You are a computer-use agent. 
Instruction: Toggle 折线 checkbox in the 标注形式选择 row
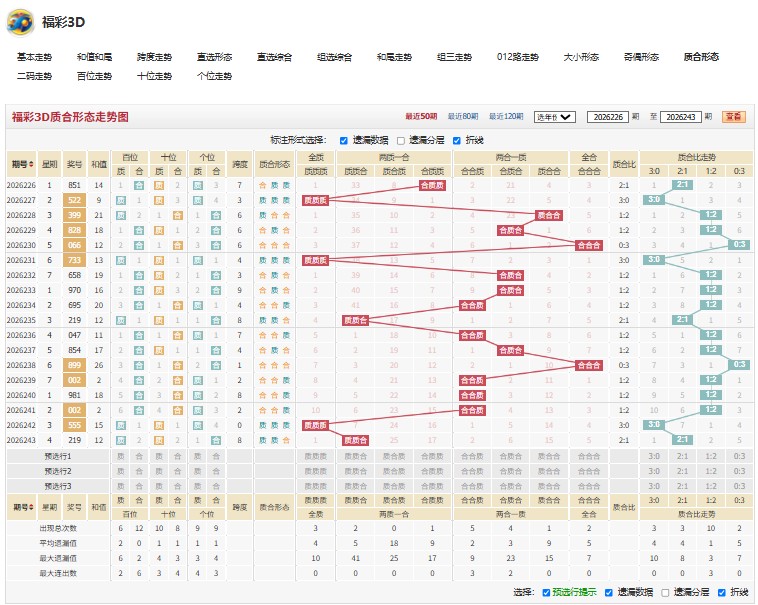point(457,141)
